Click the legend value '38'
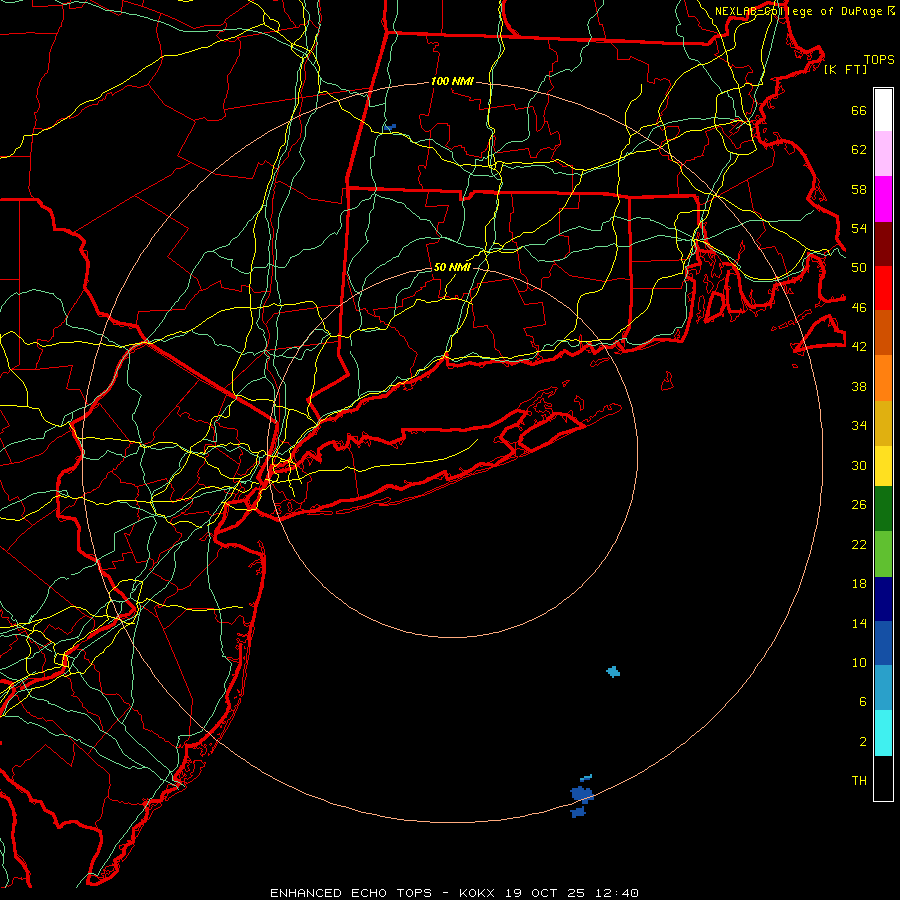This screenshot has height=900, width=900. click(859, 386)
